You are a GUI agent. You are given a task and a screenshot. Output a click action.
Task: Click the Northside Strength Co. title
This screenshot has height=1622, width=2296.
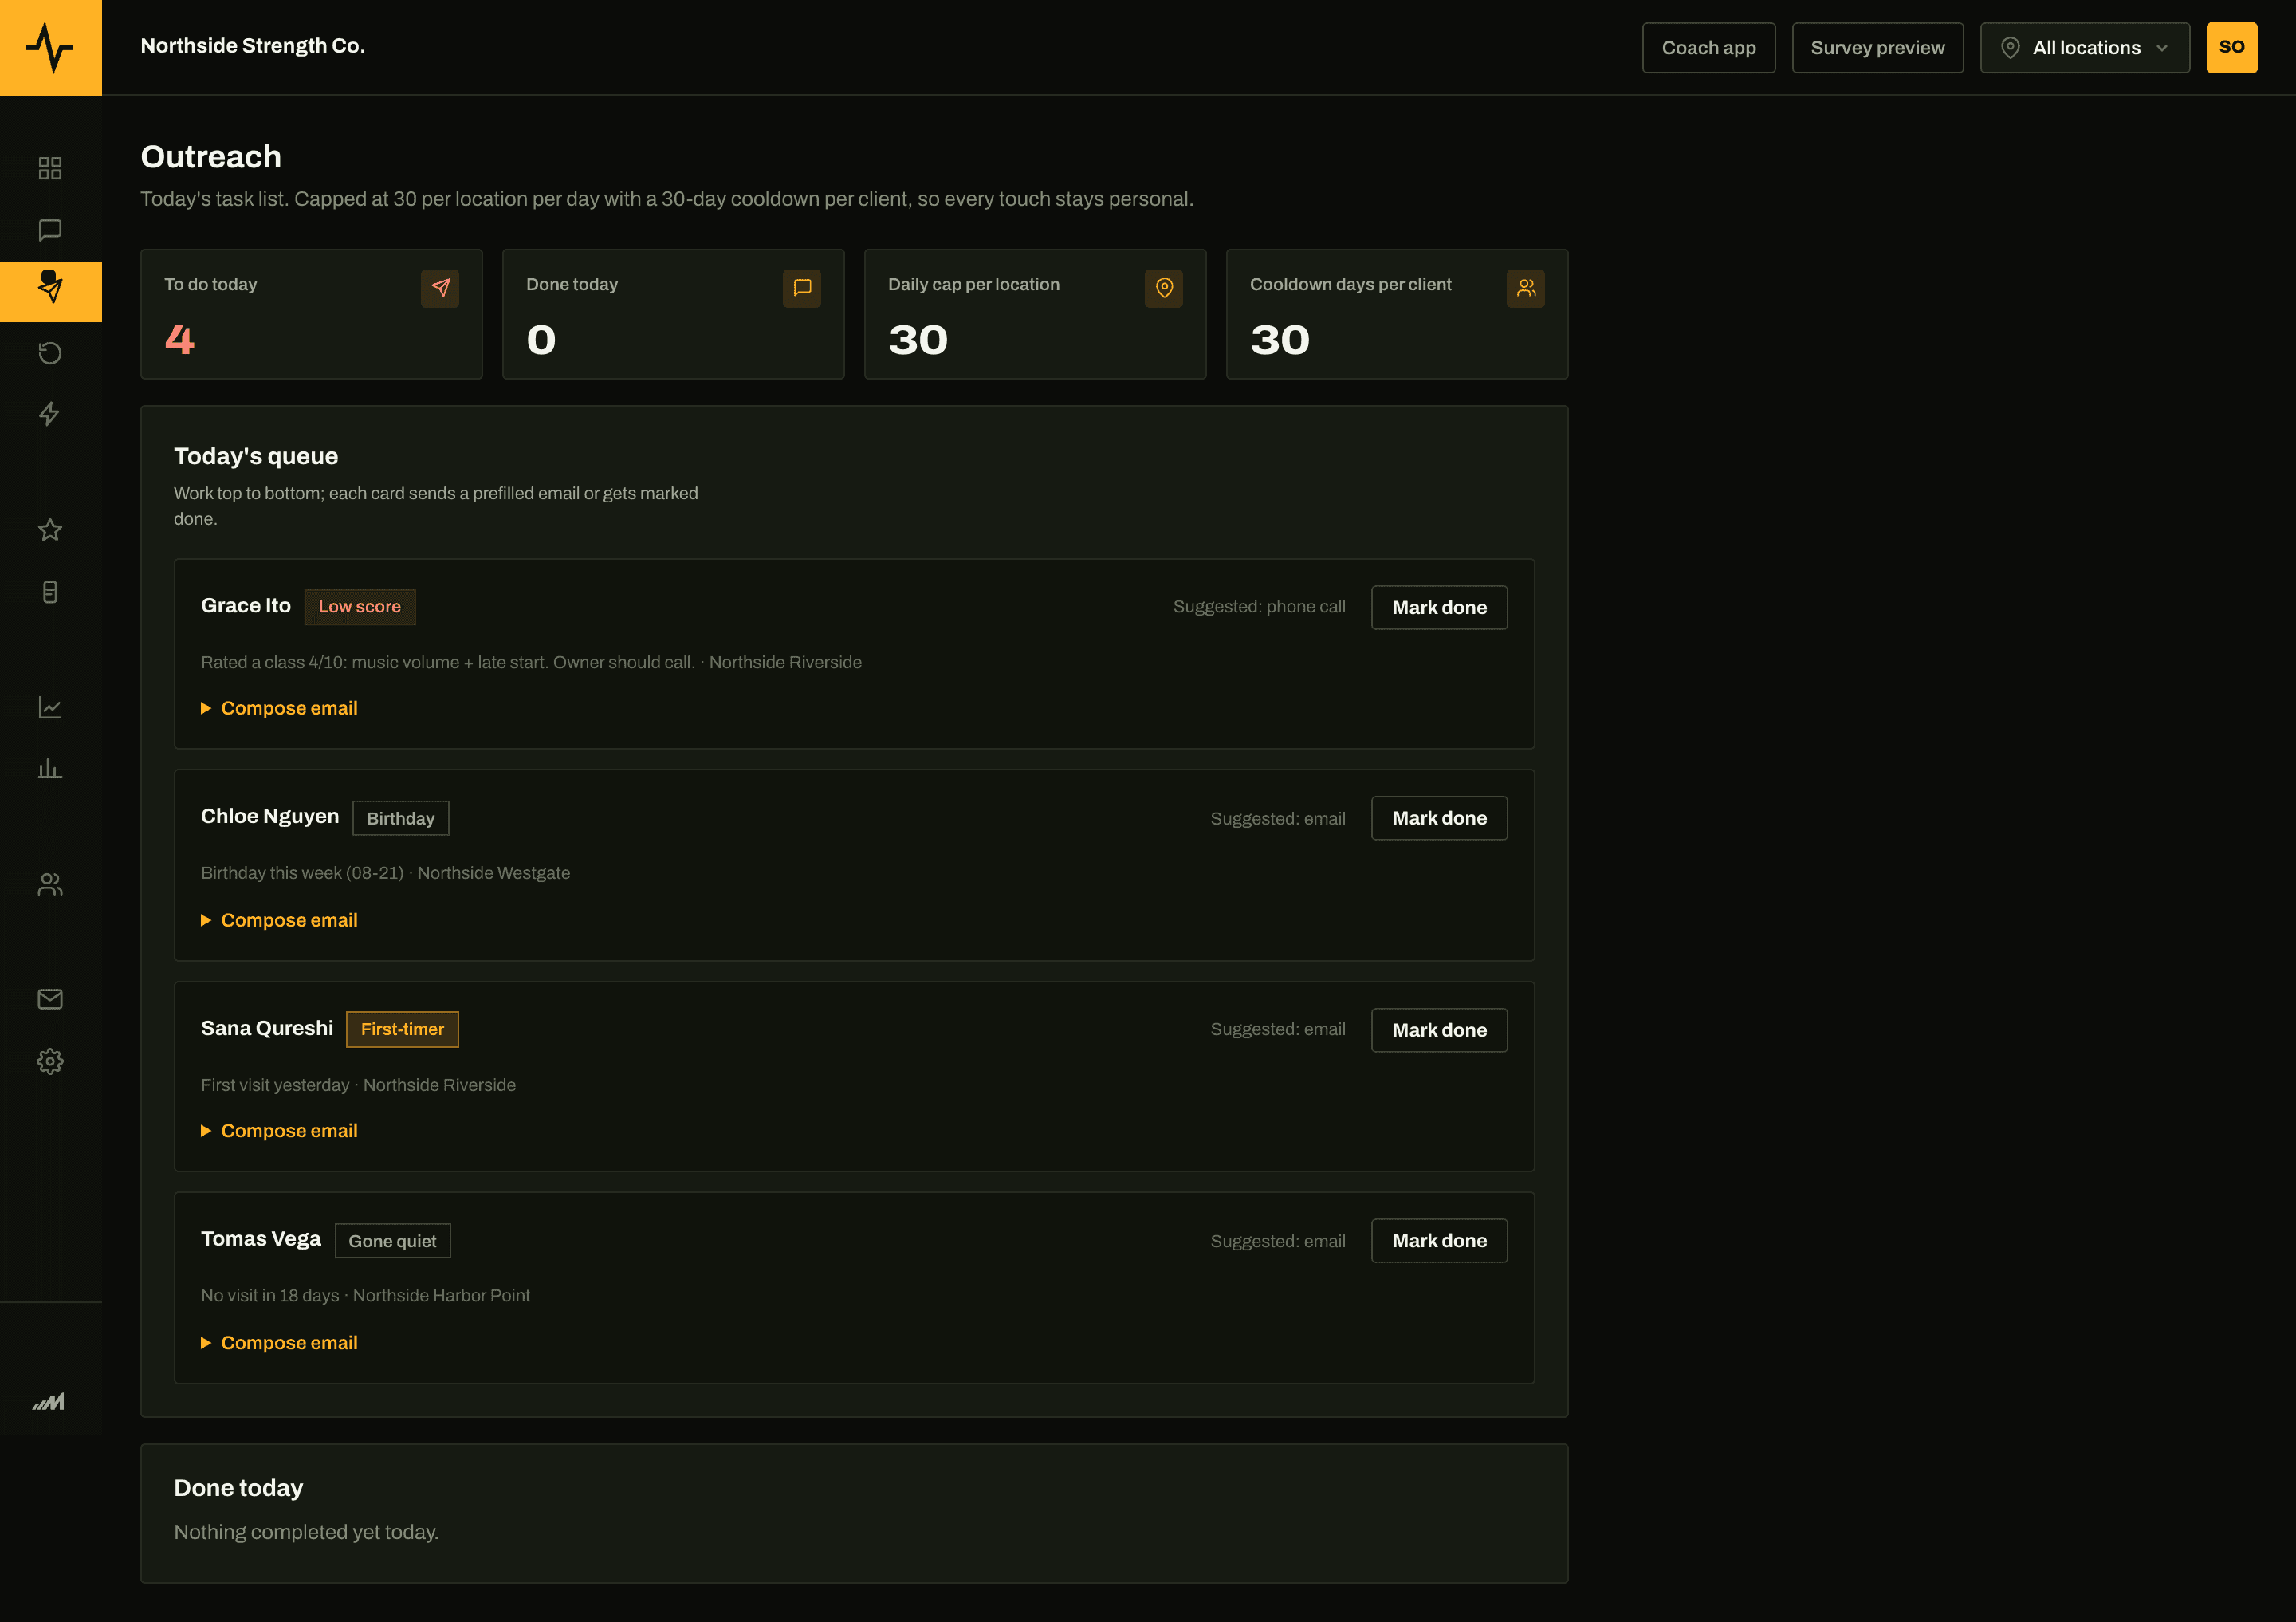tap(253, 46)
